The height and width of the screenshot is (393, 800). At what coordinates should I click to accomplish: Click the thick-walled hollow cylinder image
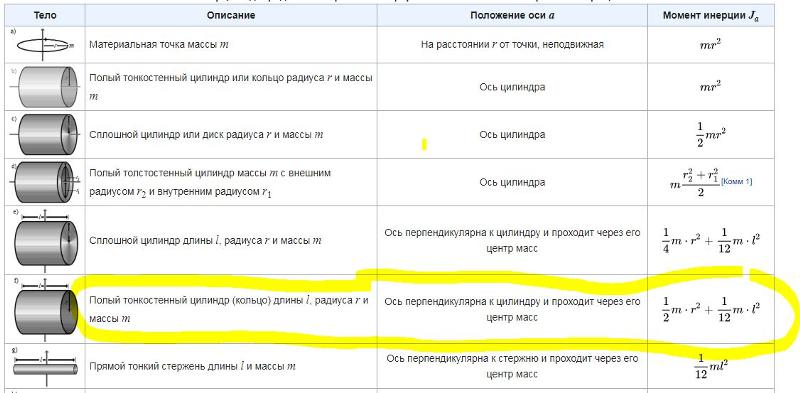coord(47,182)
